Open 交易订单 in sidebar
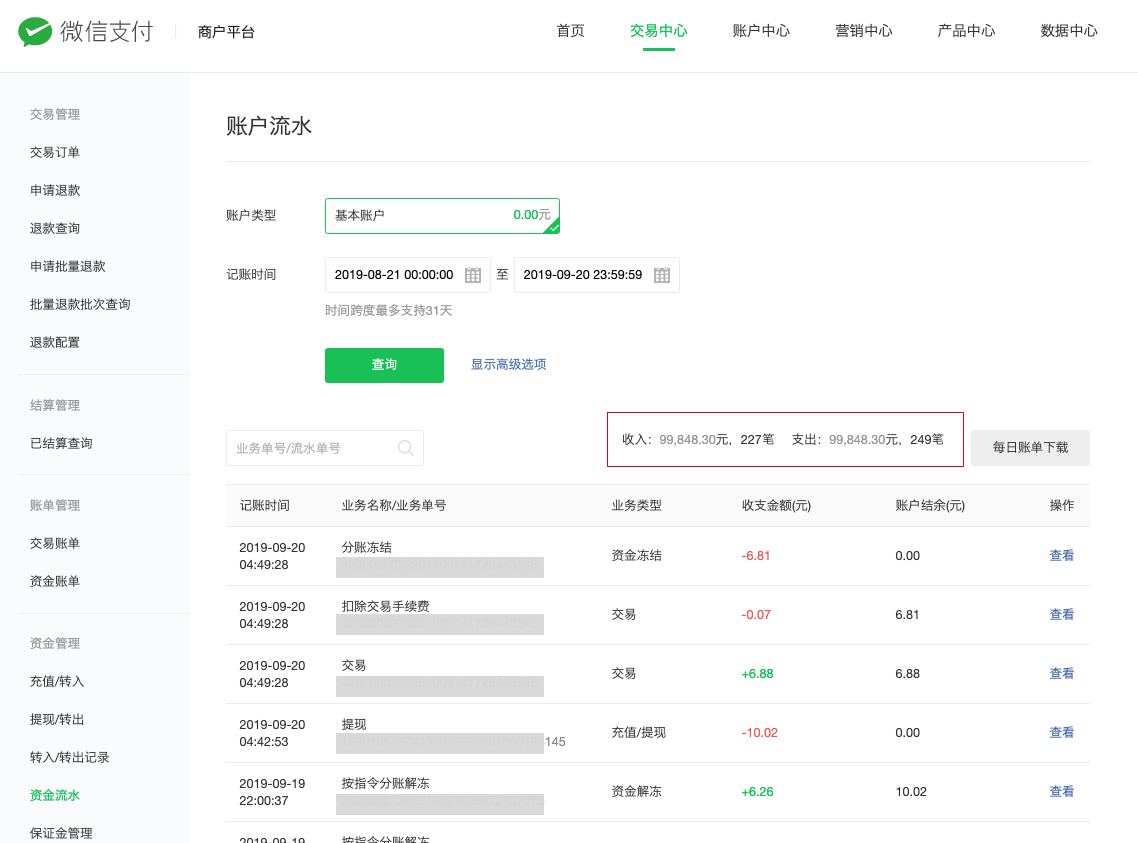Screen dimensions: 1138x843 click(54, 152)
